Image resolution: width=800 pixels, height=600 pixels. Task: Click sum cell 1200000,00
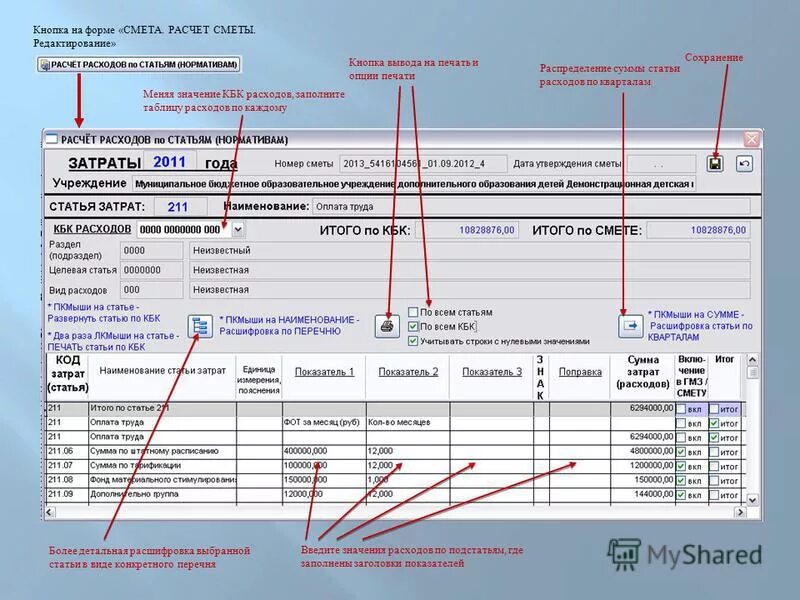643,465
